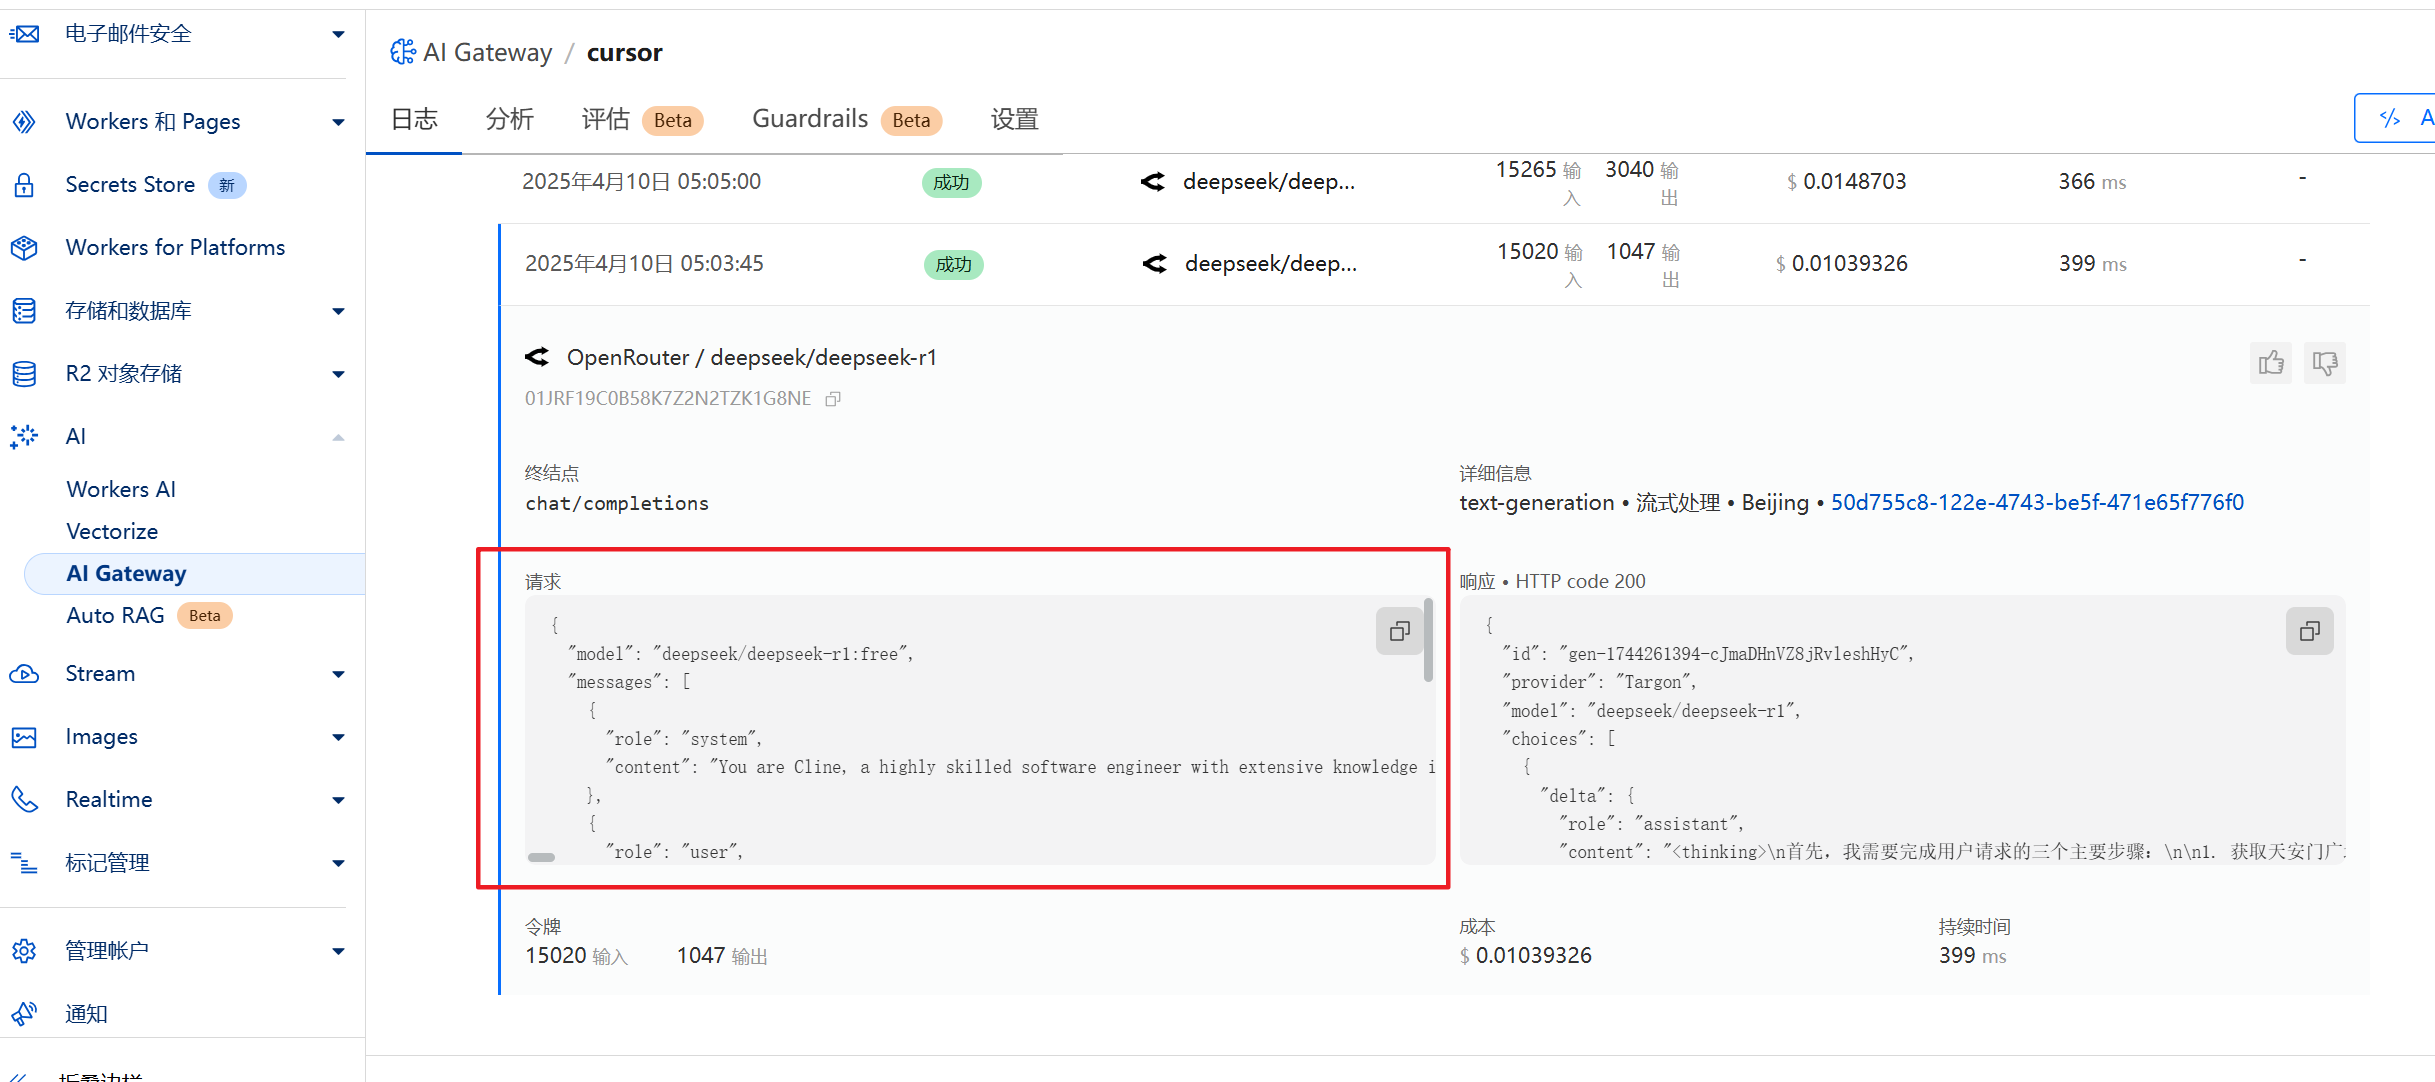Click the 366 ms duration cell

coord(2092,182)
